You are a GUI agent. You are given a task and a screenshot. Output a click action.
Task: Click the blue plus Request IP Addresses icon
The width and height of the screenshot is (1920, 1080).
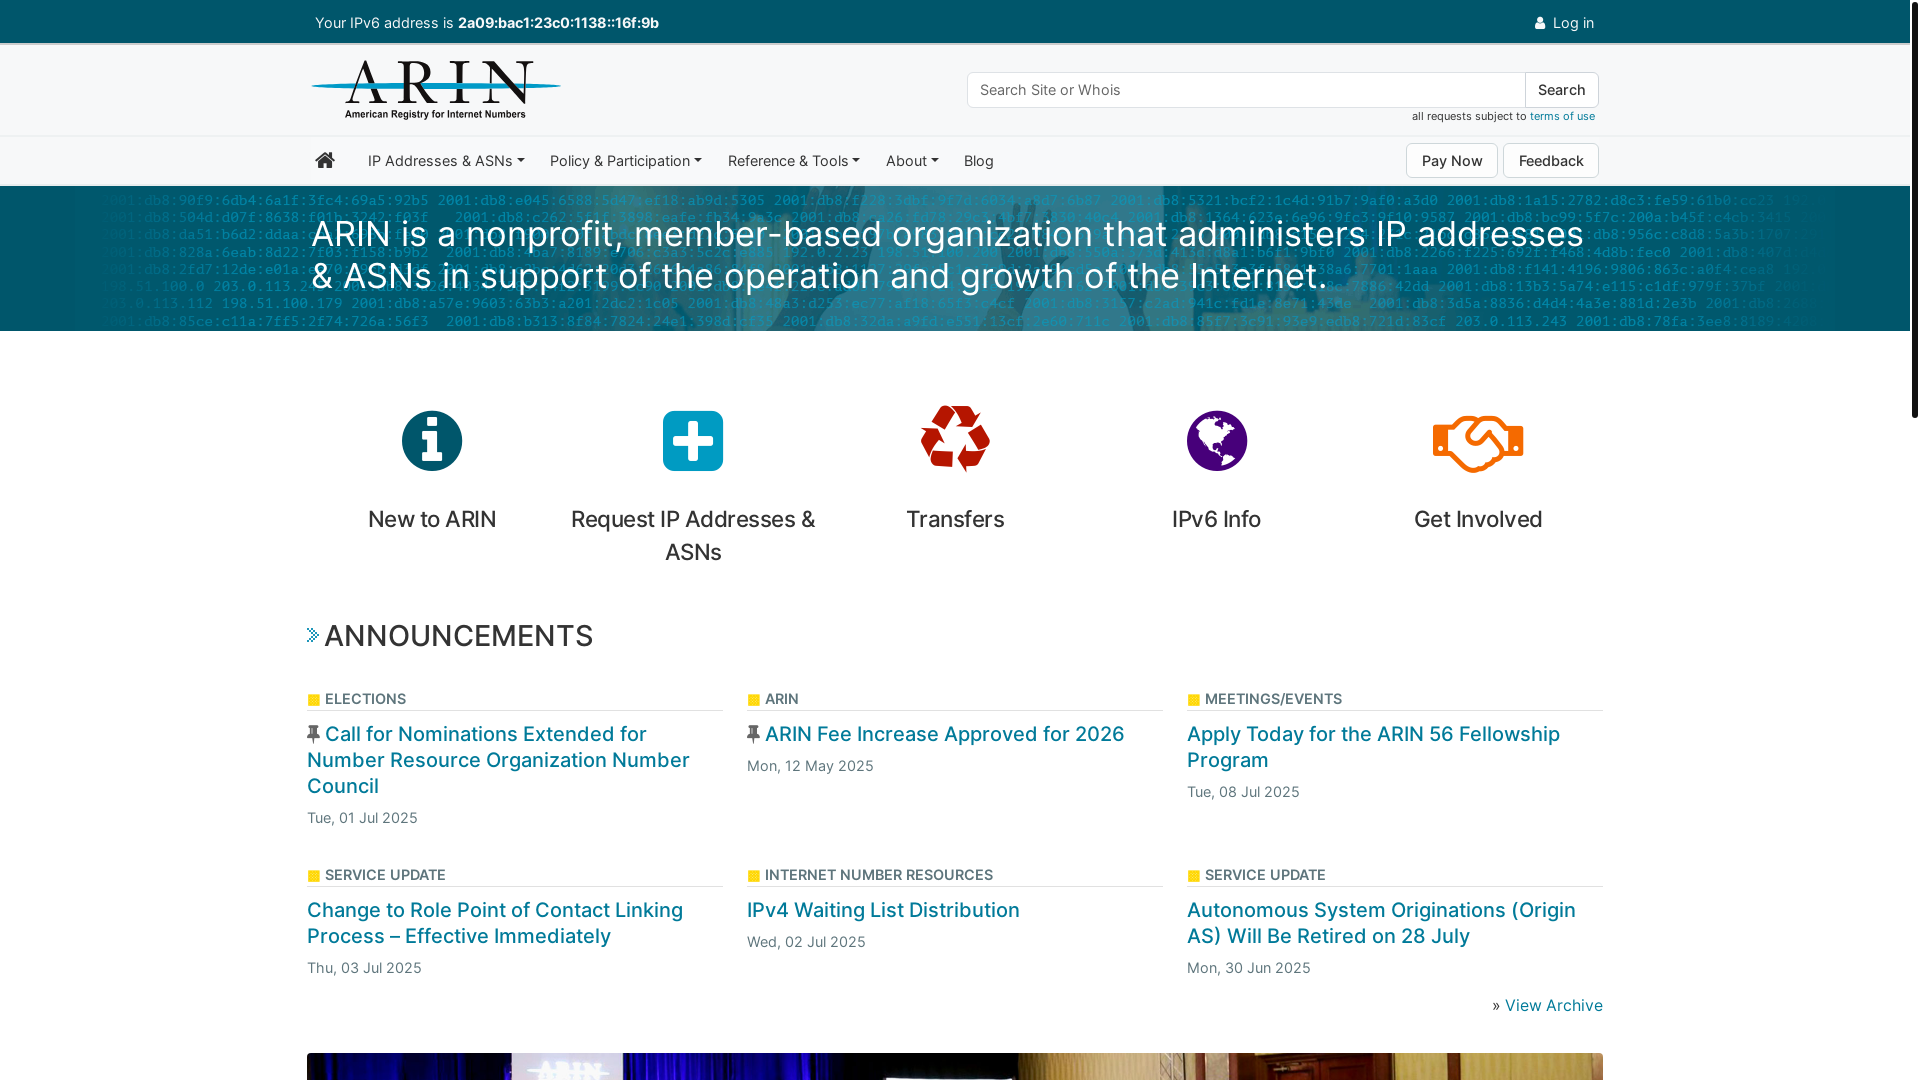(693, 441)
